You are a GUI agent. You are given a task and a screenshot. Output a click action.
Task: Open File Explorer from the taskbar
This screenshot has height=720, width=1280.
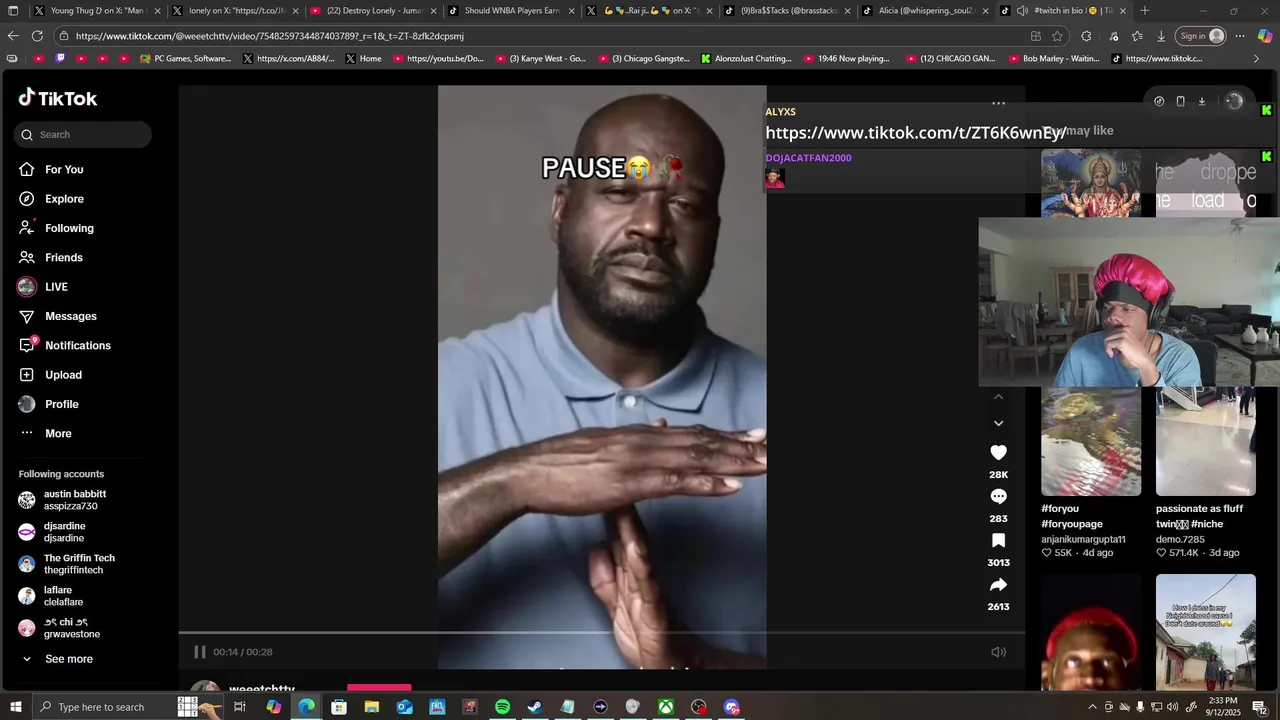click(x=372, y=707)
